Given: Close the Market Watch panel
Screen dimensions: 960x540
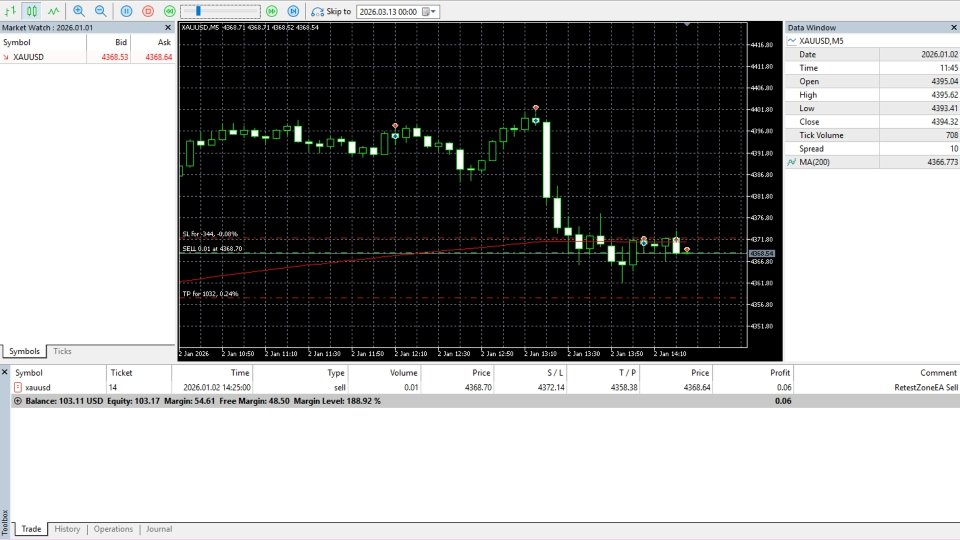Looking at the screenshot, I should (x=168, y=28).
